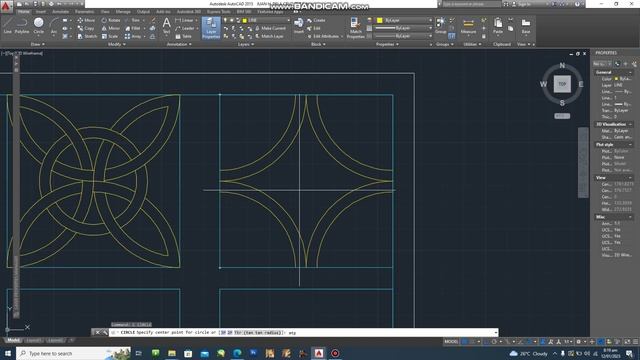640x360 pixels.
Task: Expand the Properties panel dropdown
Action: click(x=387, y=44)
